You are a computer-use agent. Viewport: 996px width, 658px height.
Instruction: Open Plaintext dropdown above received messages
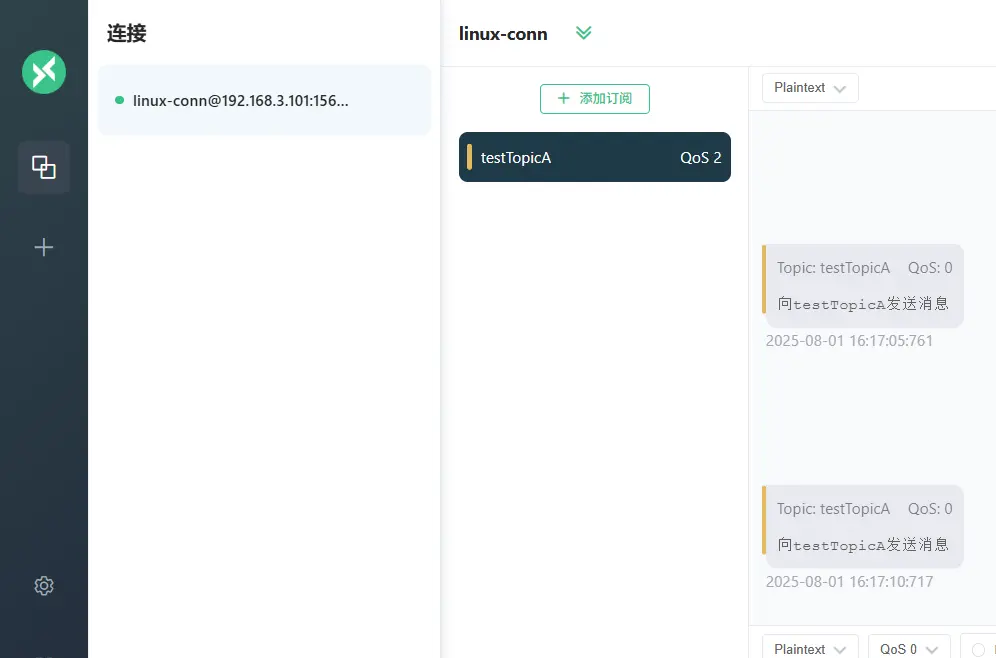(810, 88)
